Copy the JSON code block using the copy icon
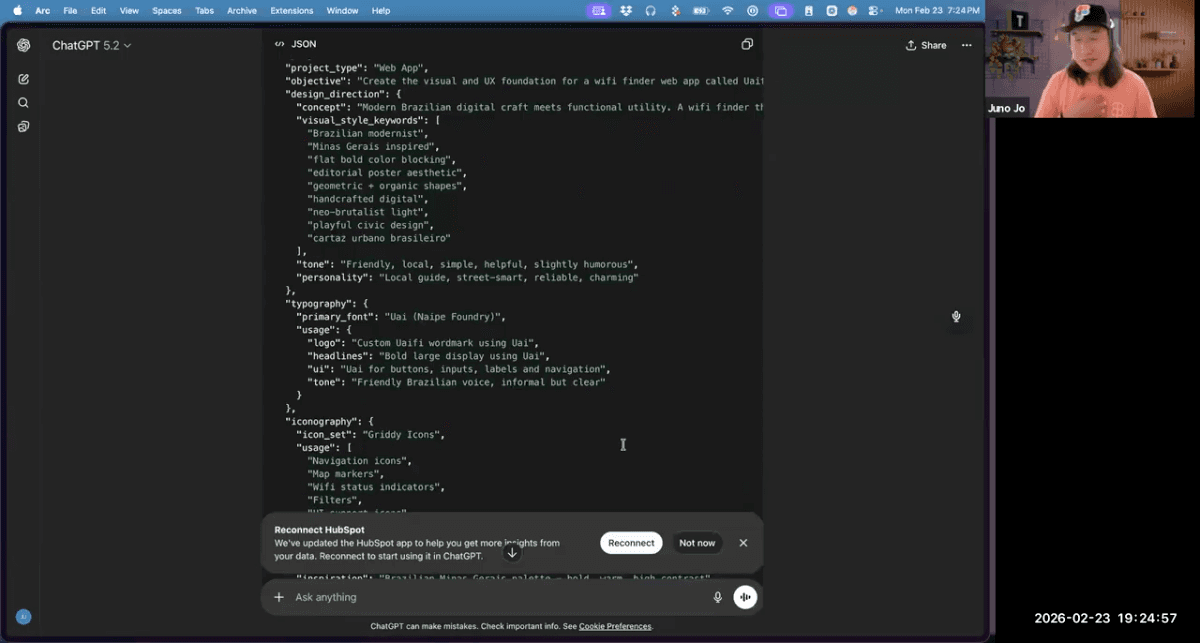Screen dimensions: 1200x644 pyautogui.click(x=746, y=44)
